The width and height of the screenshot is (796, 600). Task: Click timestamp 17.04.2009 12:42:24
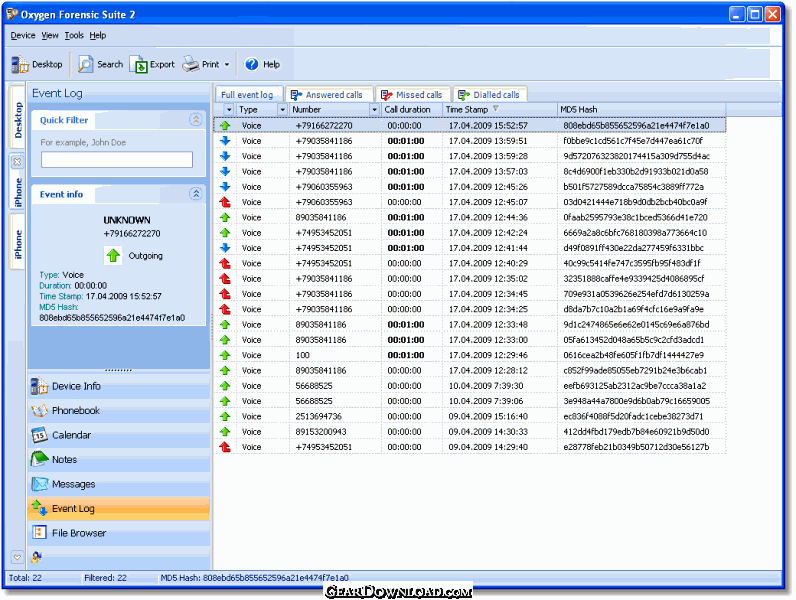(488, 232)
